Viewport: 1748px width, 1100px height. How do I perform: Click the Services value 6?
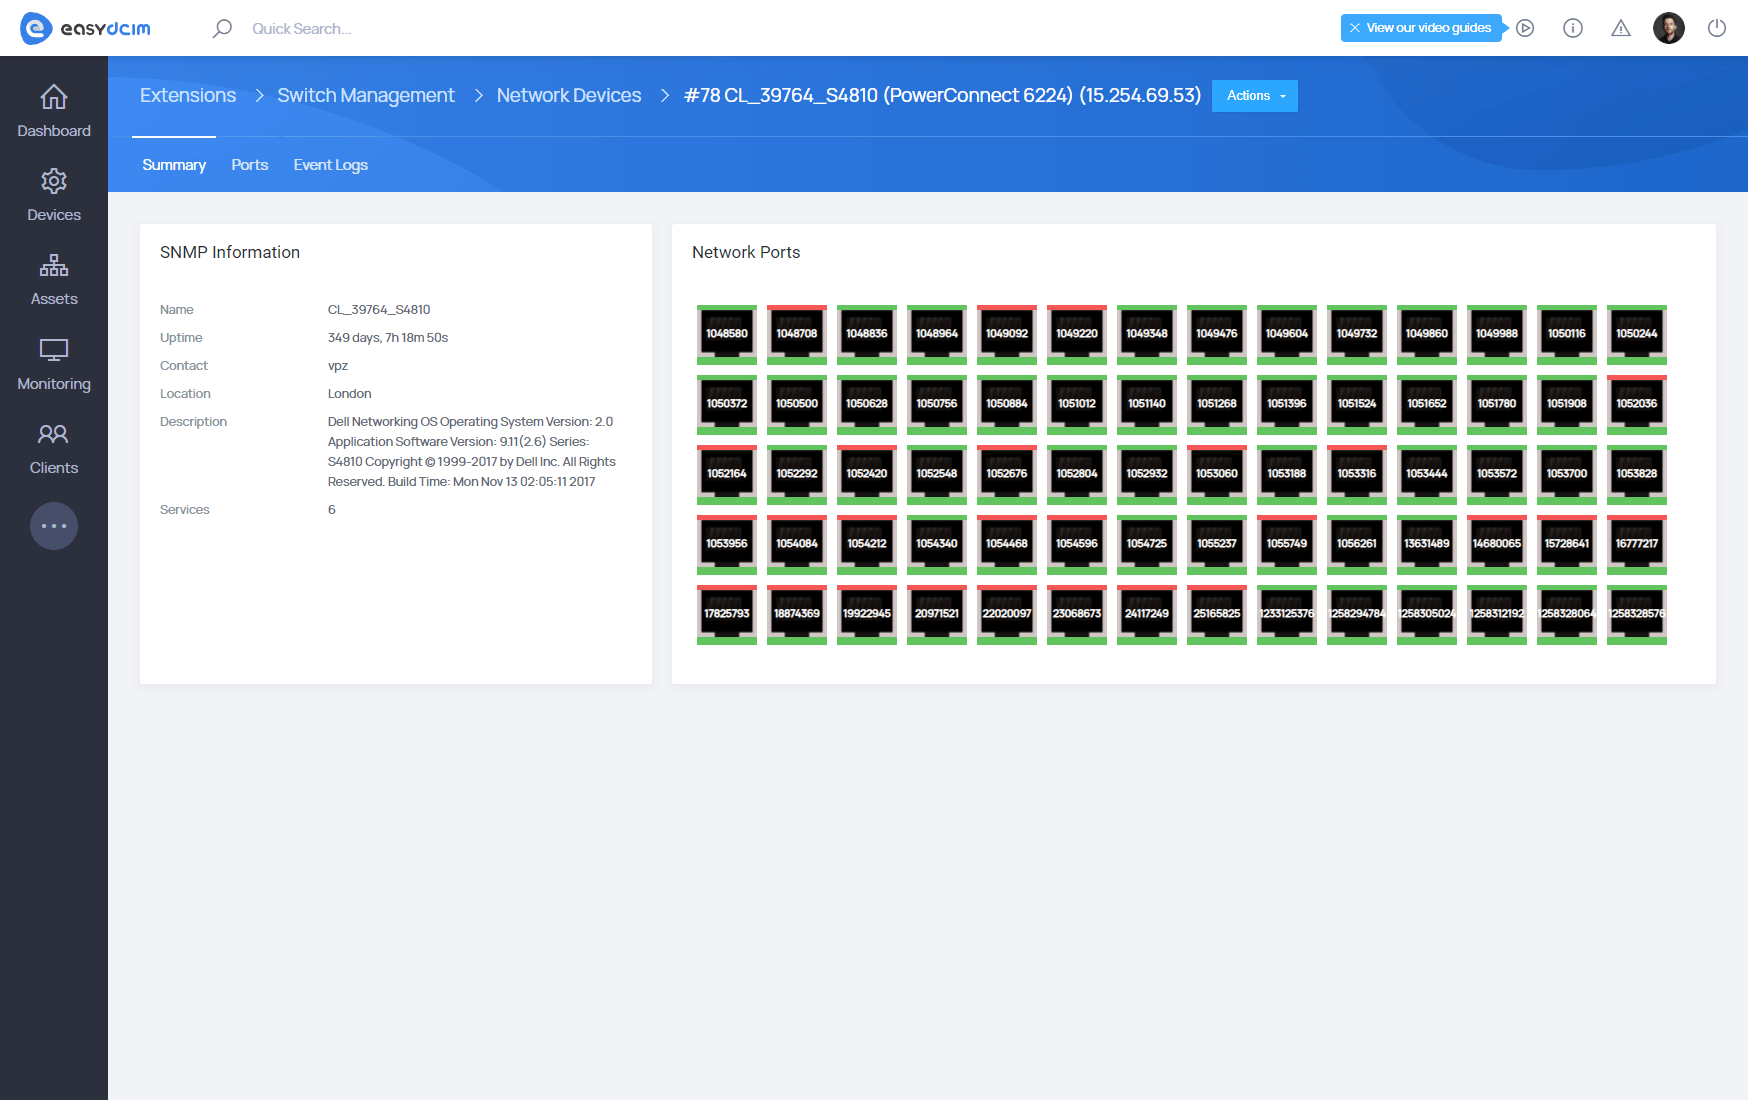point(332,510)
